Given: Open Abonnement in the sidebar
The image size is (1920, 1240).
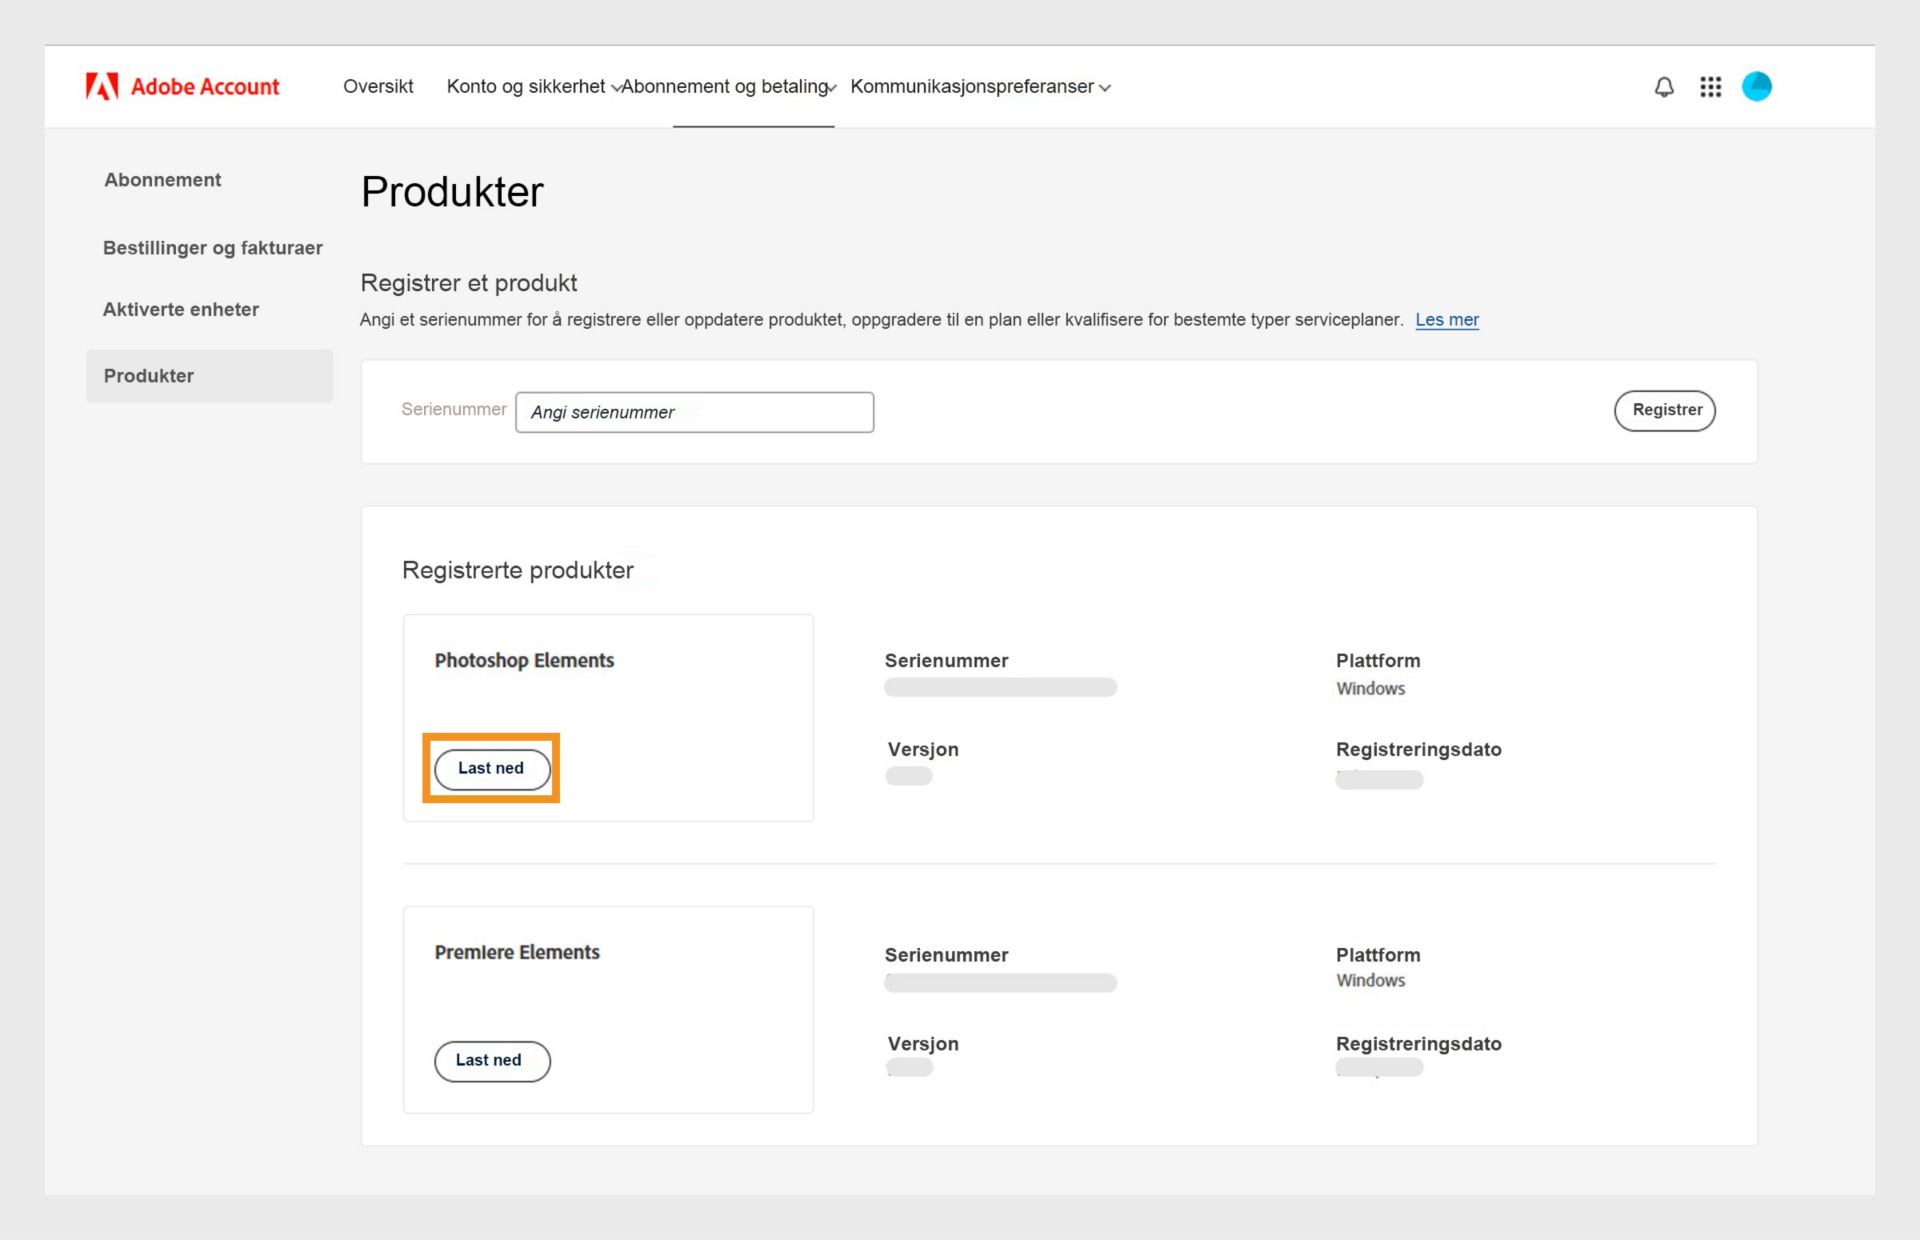Looking at the screenshot, I should [162, 180].
